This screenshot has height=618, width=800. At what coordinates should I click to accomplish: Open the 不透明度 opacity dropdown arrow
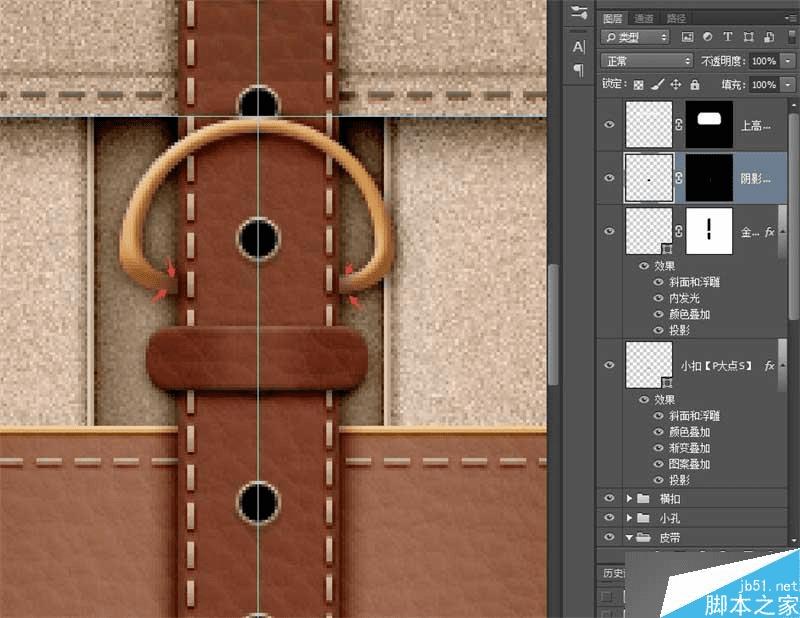pos(786,61)
